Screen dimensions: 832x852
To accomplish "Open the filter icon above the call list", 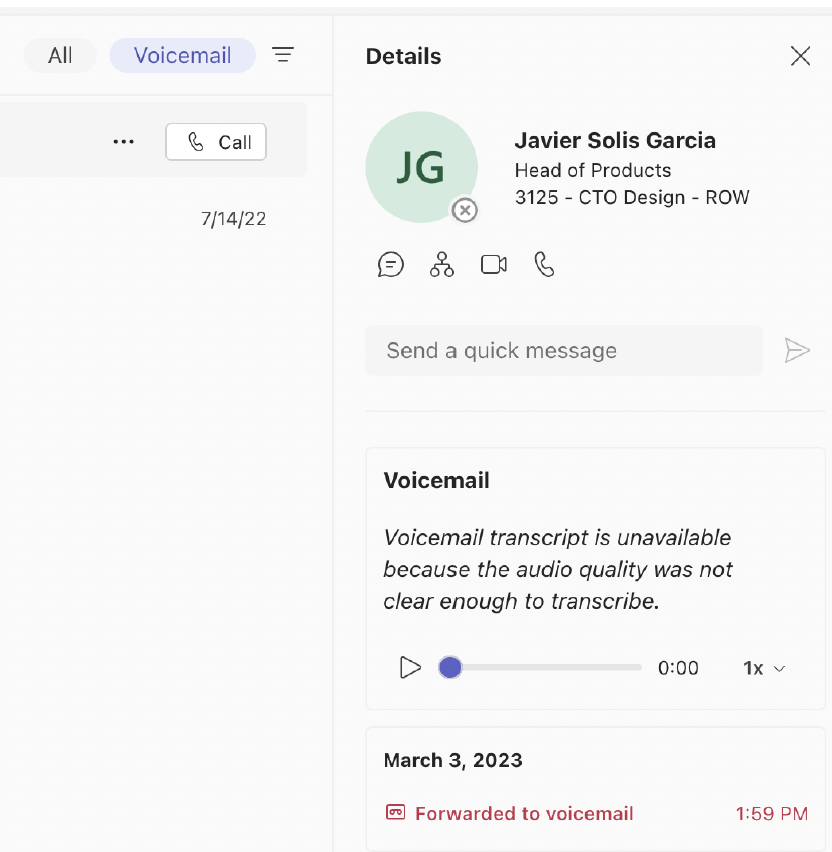I will (x=283, y=55).
